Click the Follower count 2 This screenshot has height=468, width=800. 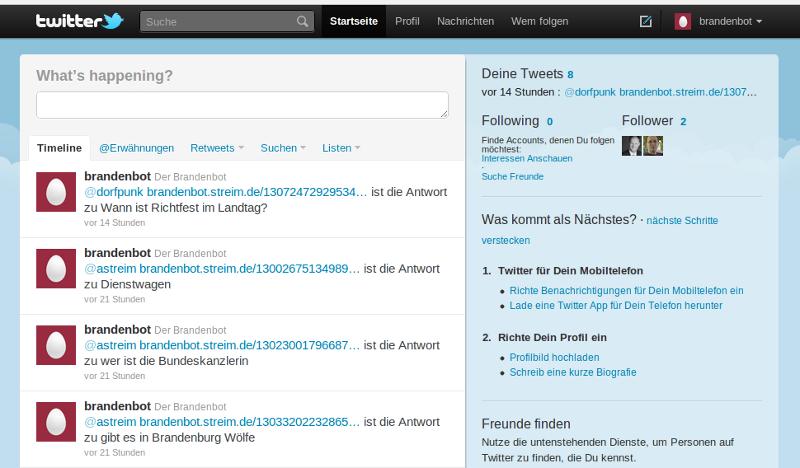pos(683,121)
